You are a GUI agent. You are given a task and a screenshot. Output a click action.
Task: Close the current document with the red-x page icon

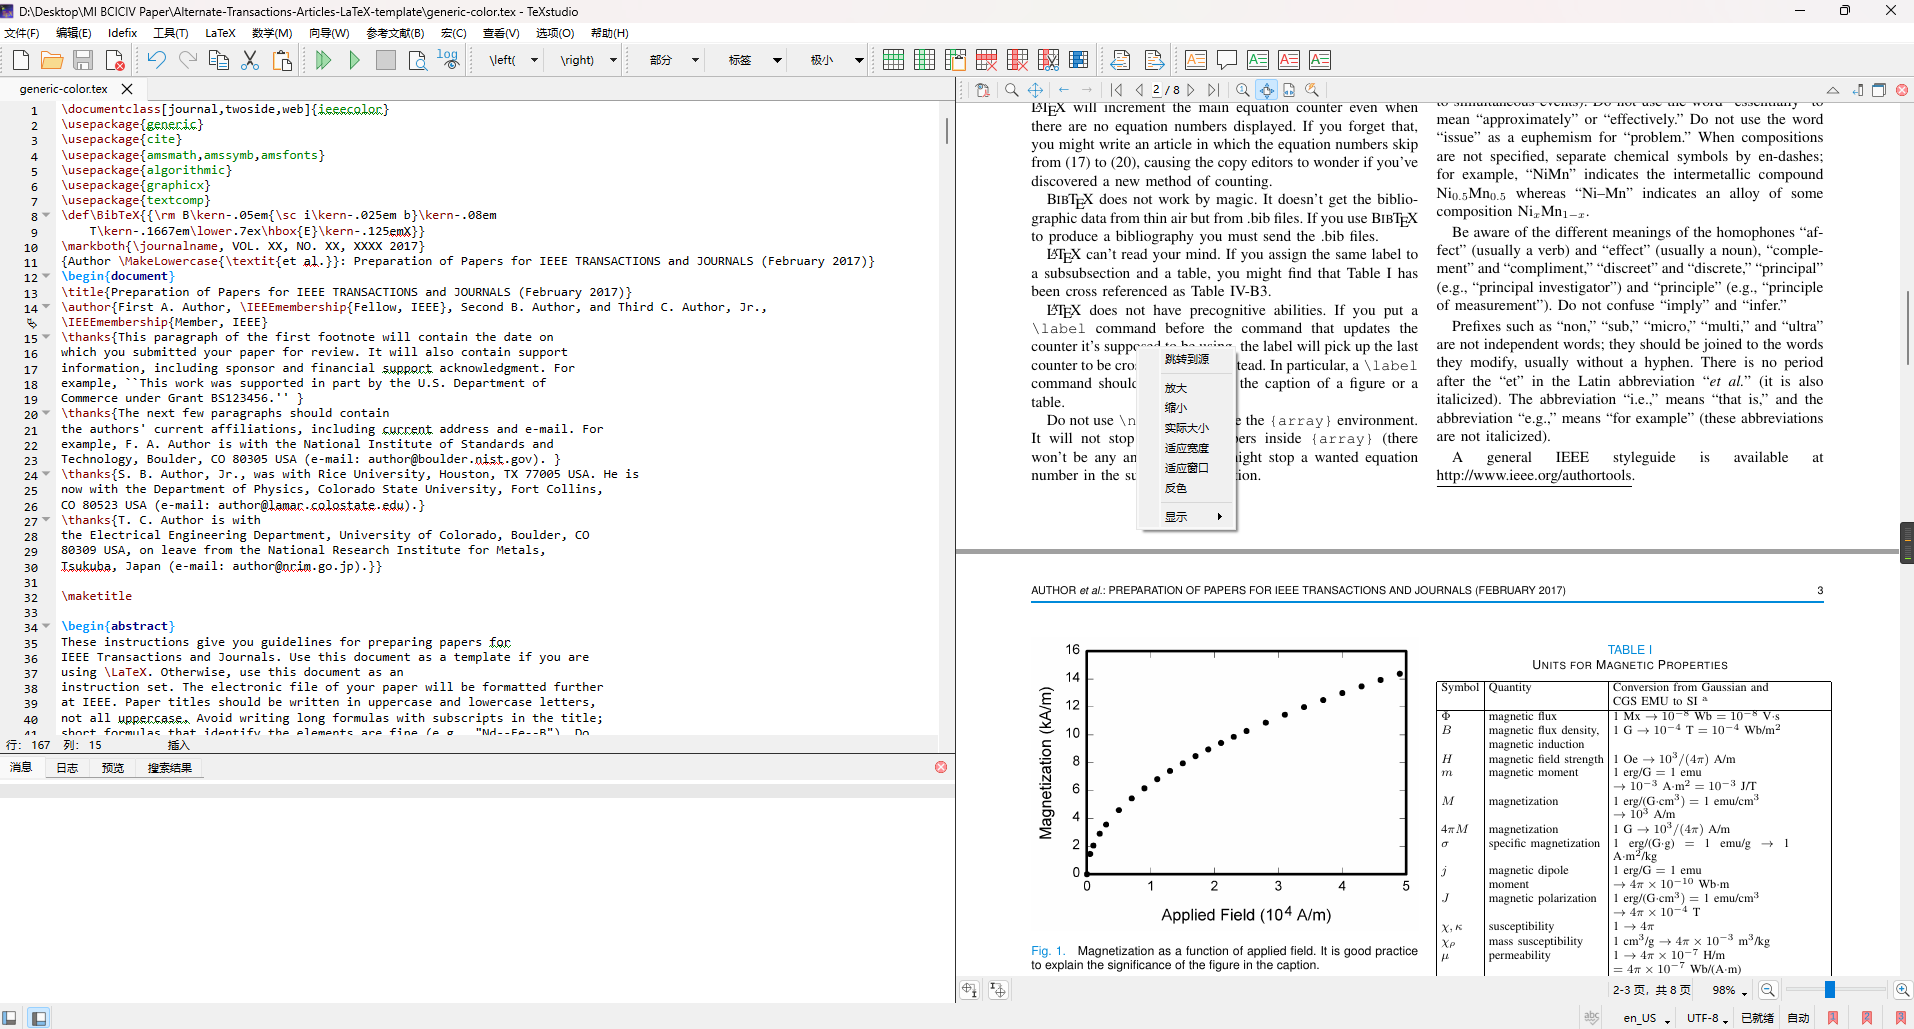[115, 60]
